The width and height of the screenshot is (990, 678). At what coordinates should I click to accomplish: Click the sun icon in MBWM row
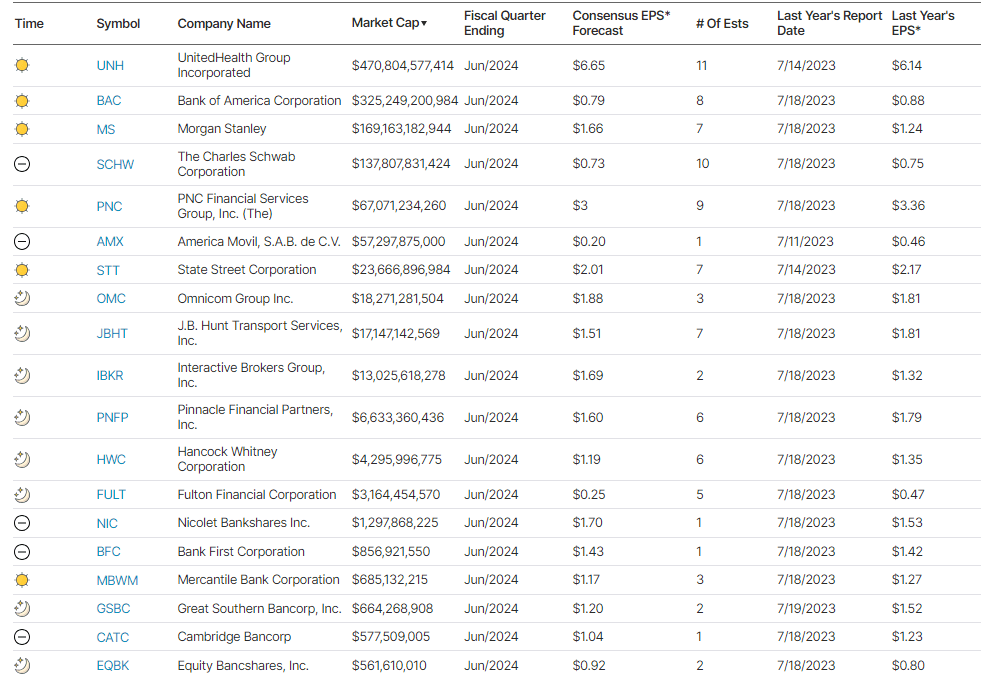22,579
